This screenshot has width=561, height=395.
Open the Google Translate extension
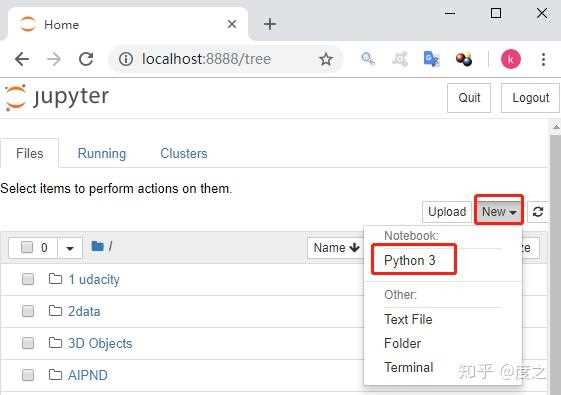(x=431, y=59)
